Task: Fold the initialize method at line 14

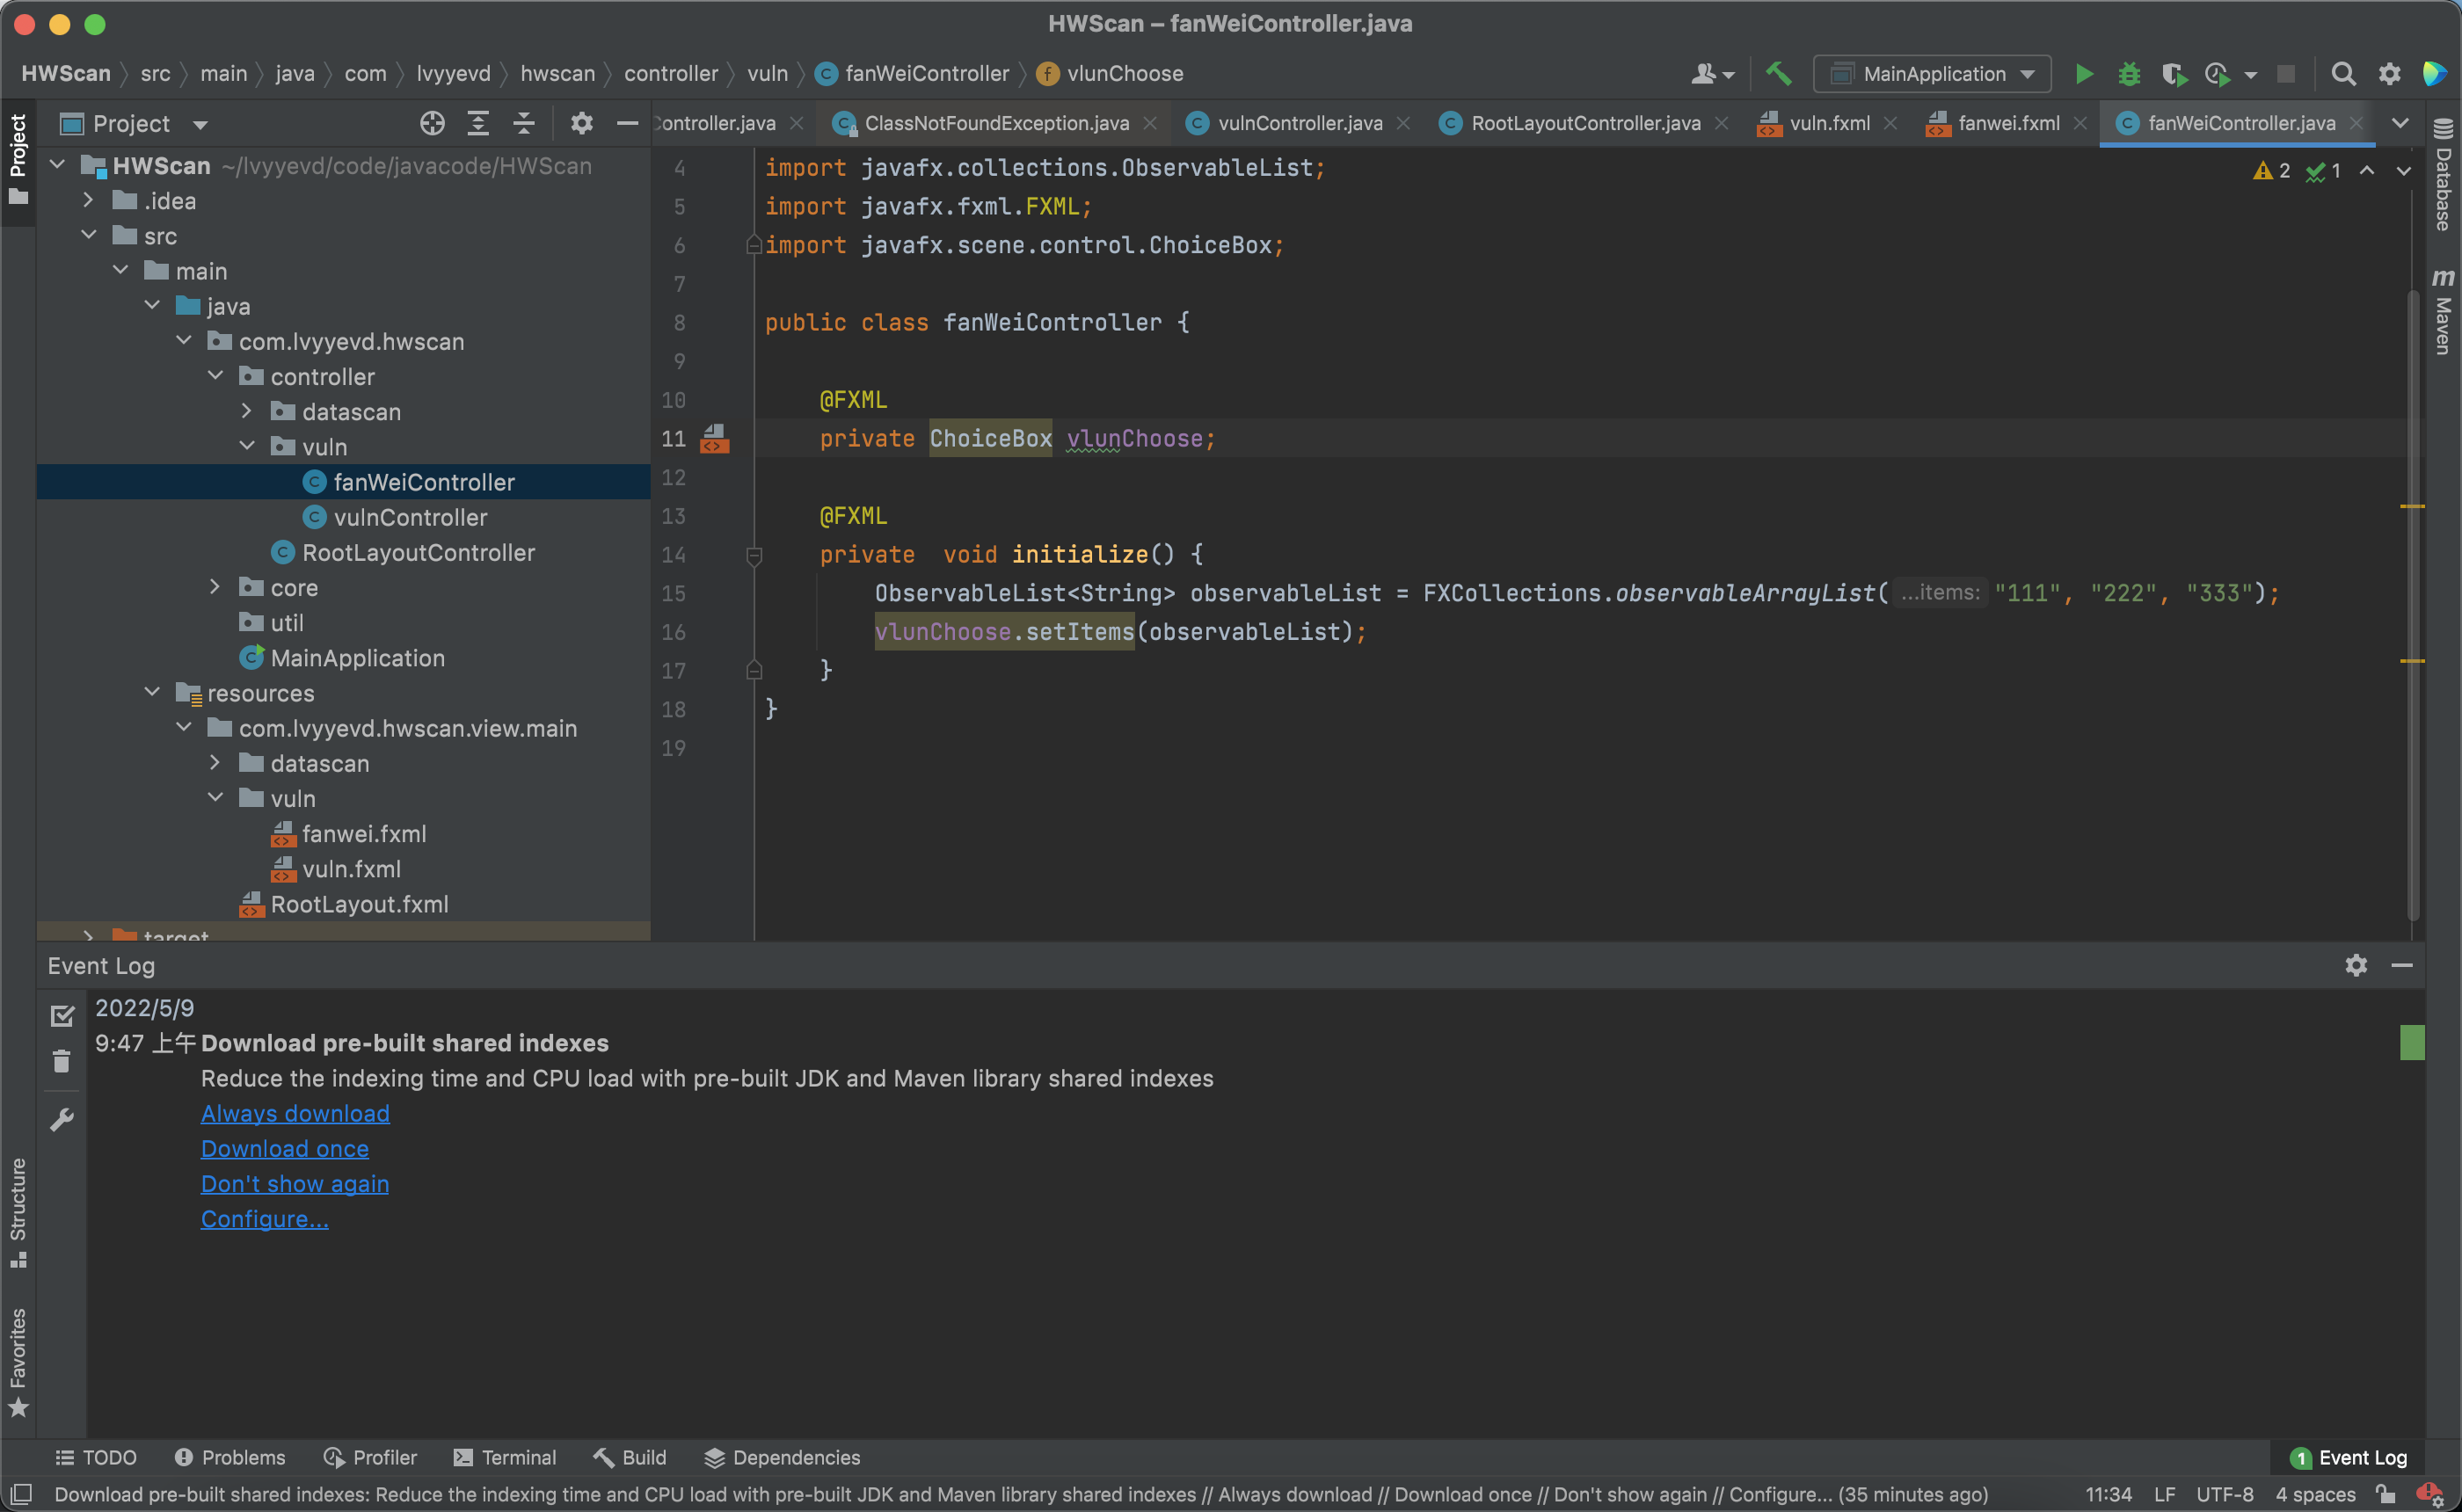Action: tap(754, 555)
